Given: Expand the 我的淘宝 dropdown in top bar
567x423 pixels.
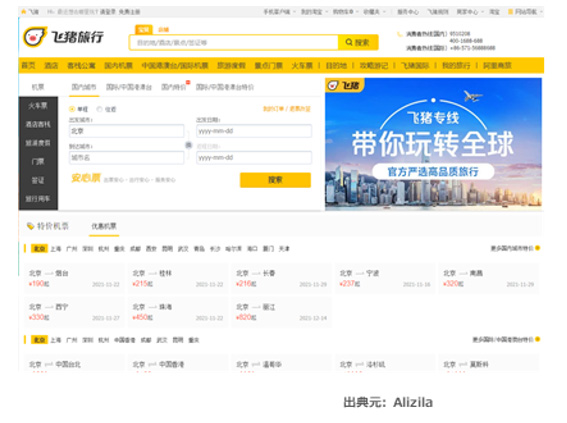Looking at the screenshot, I should [314, 12].
